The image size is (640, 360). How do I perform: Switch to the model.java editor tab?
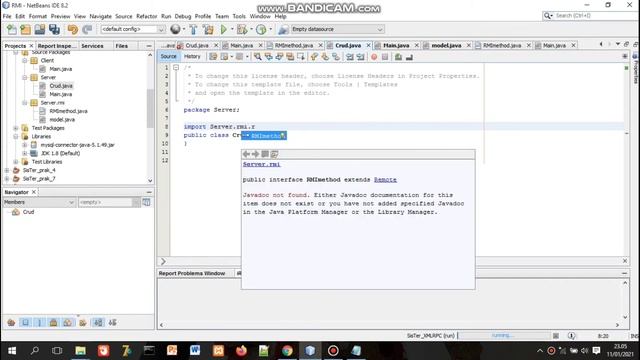[446, 45]
